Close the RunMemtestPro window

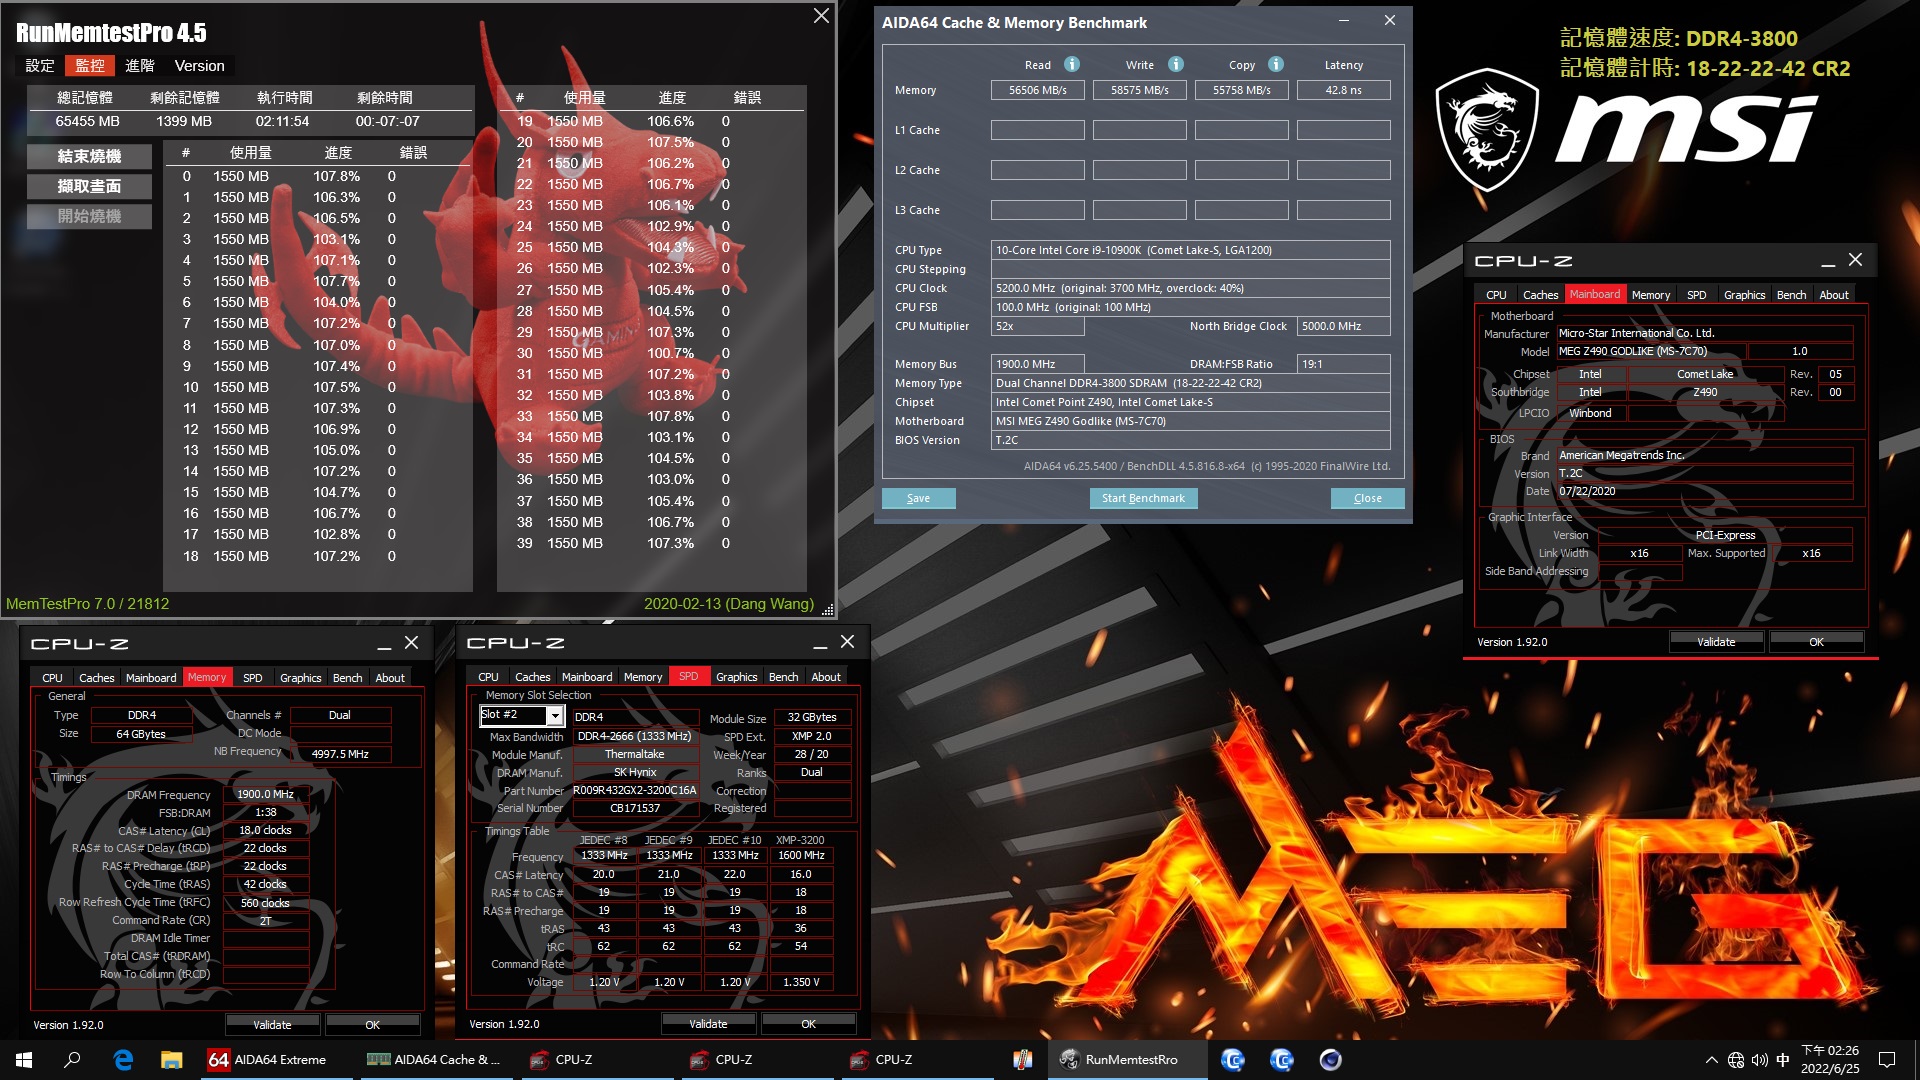[821, 16]
